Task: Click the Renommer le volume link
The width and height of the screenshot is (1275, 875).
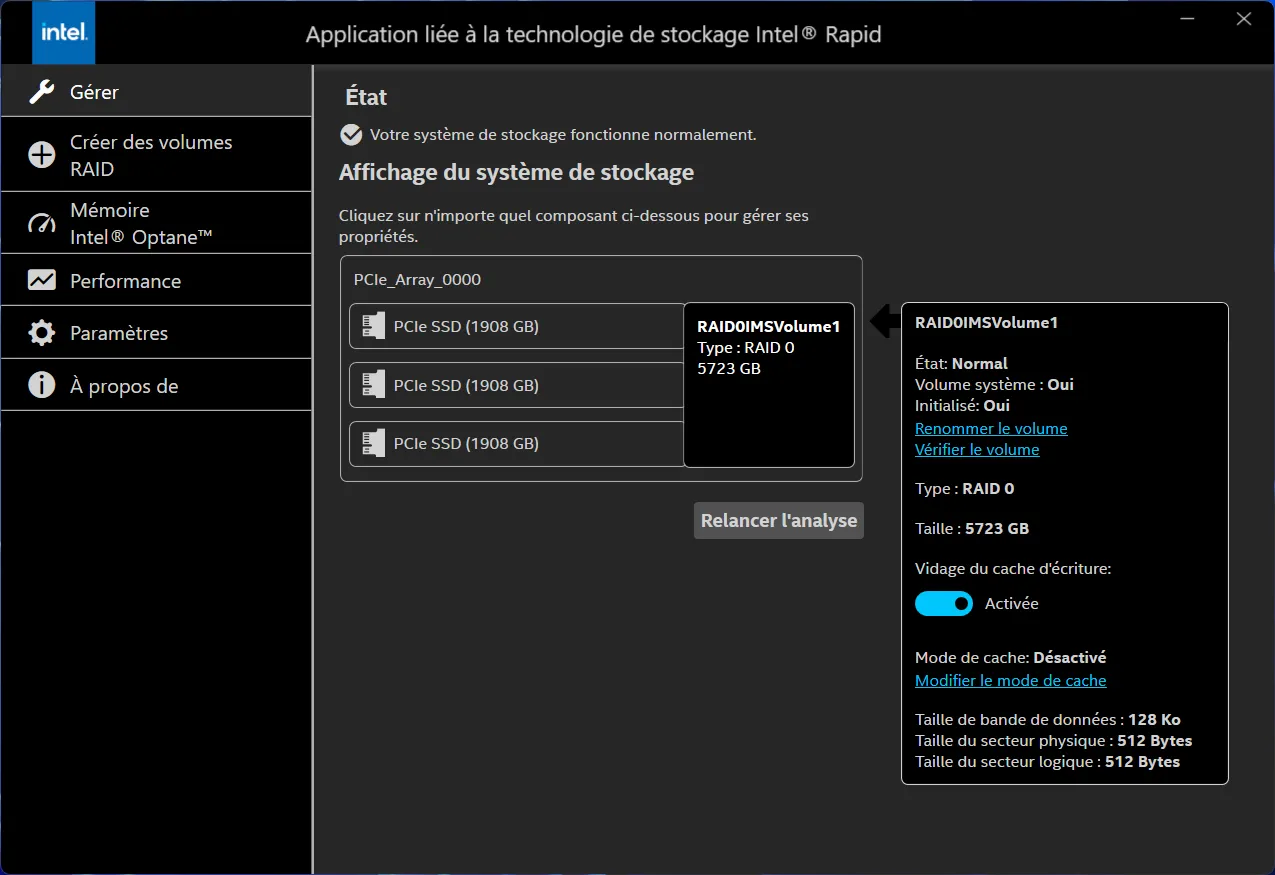Action: pyautogui.click(x=991, y=428)
